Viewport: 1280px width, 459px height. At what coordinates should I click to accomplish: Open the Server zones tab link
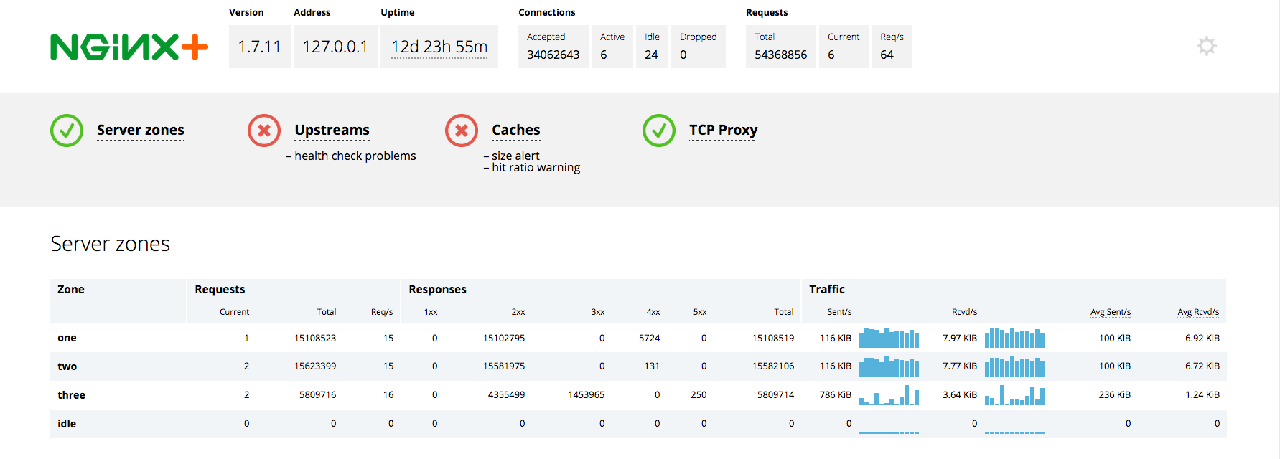coord(140,130)
